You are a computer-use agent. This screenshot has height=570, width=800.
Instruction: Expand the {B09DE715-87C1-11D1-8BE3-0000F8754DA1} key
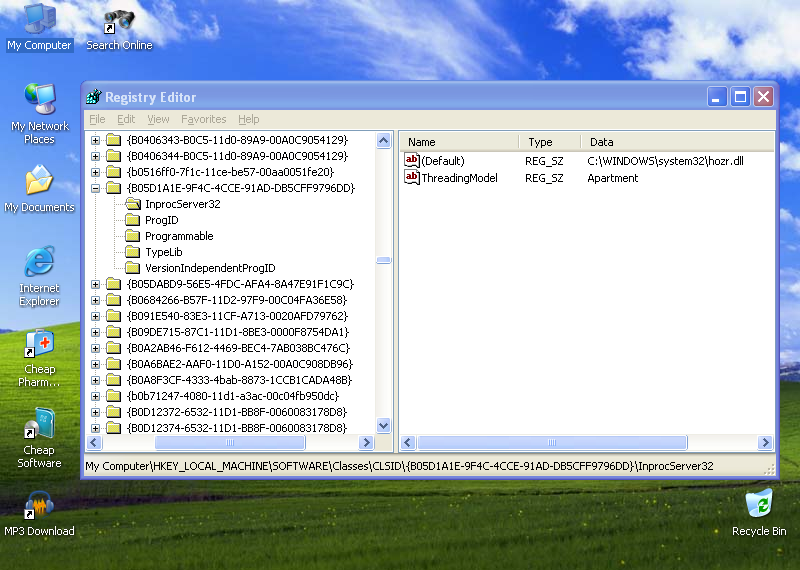[95, 332]
